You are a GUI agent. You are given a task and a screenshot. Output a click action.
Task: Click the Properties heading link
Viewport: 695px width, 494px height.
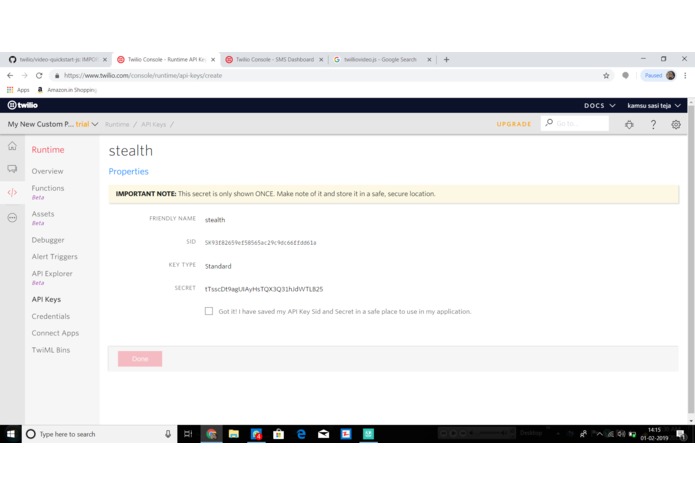pyautogui.click(x=129, y=171)
